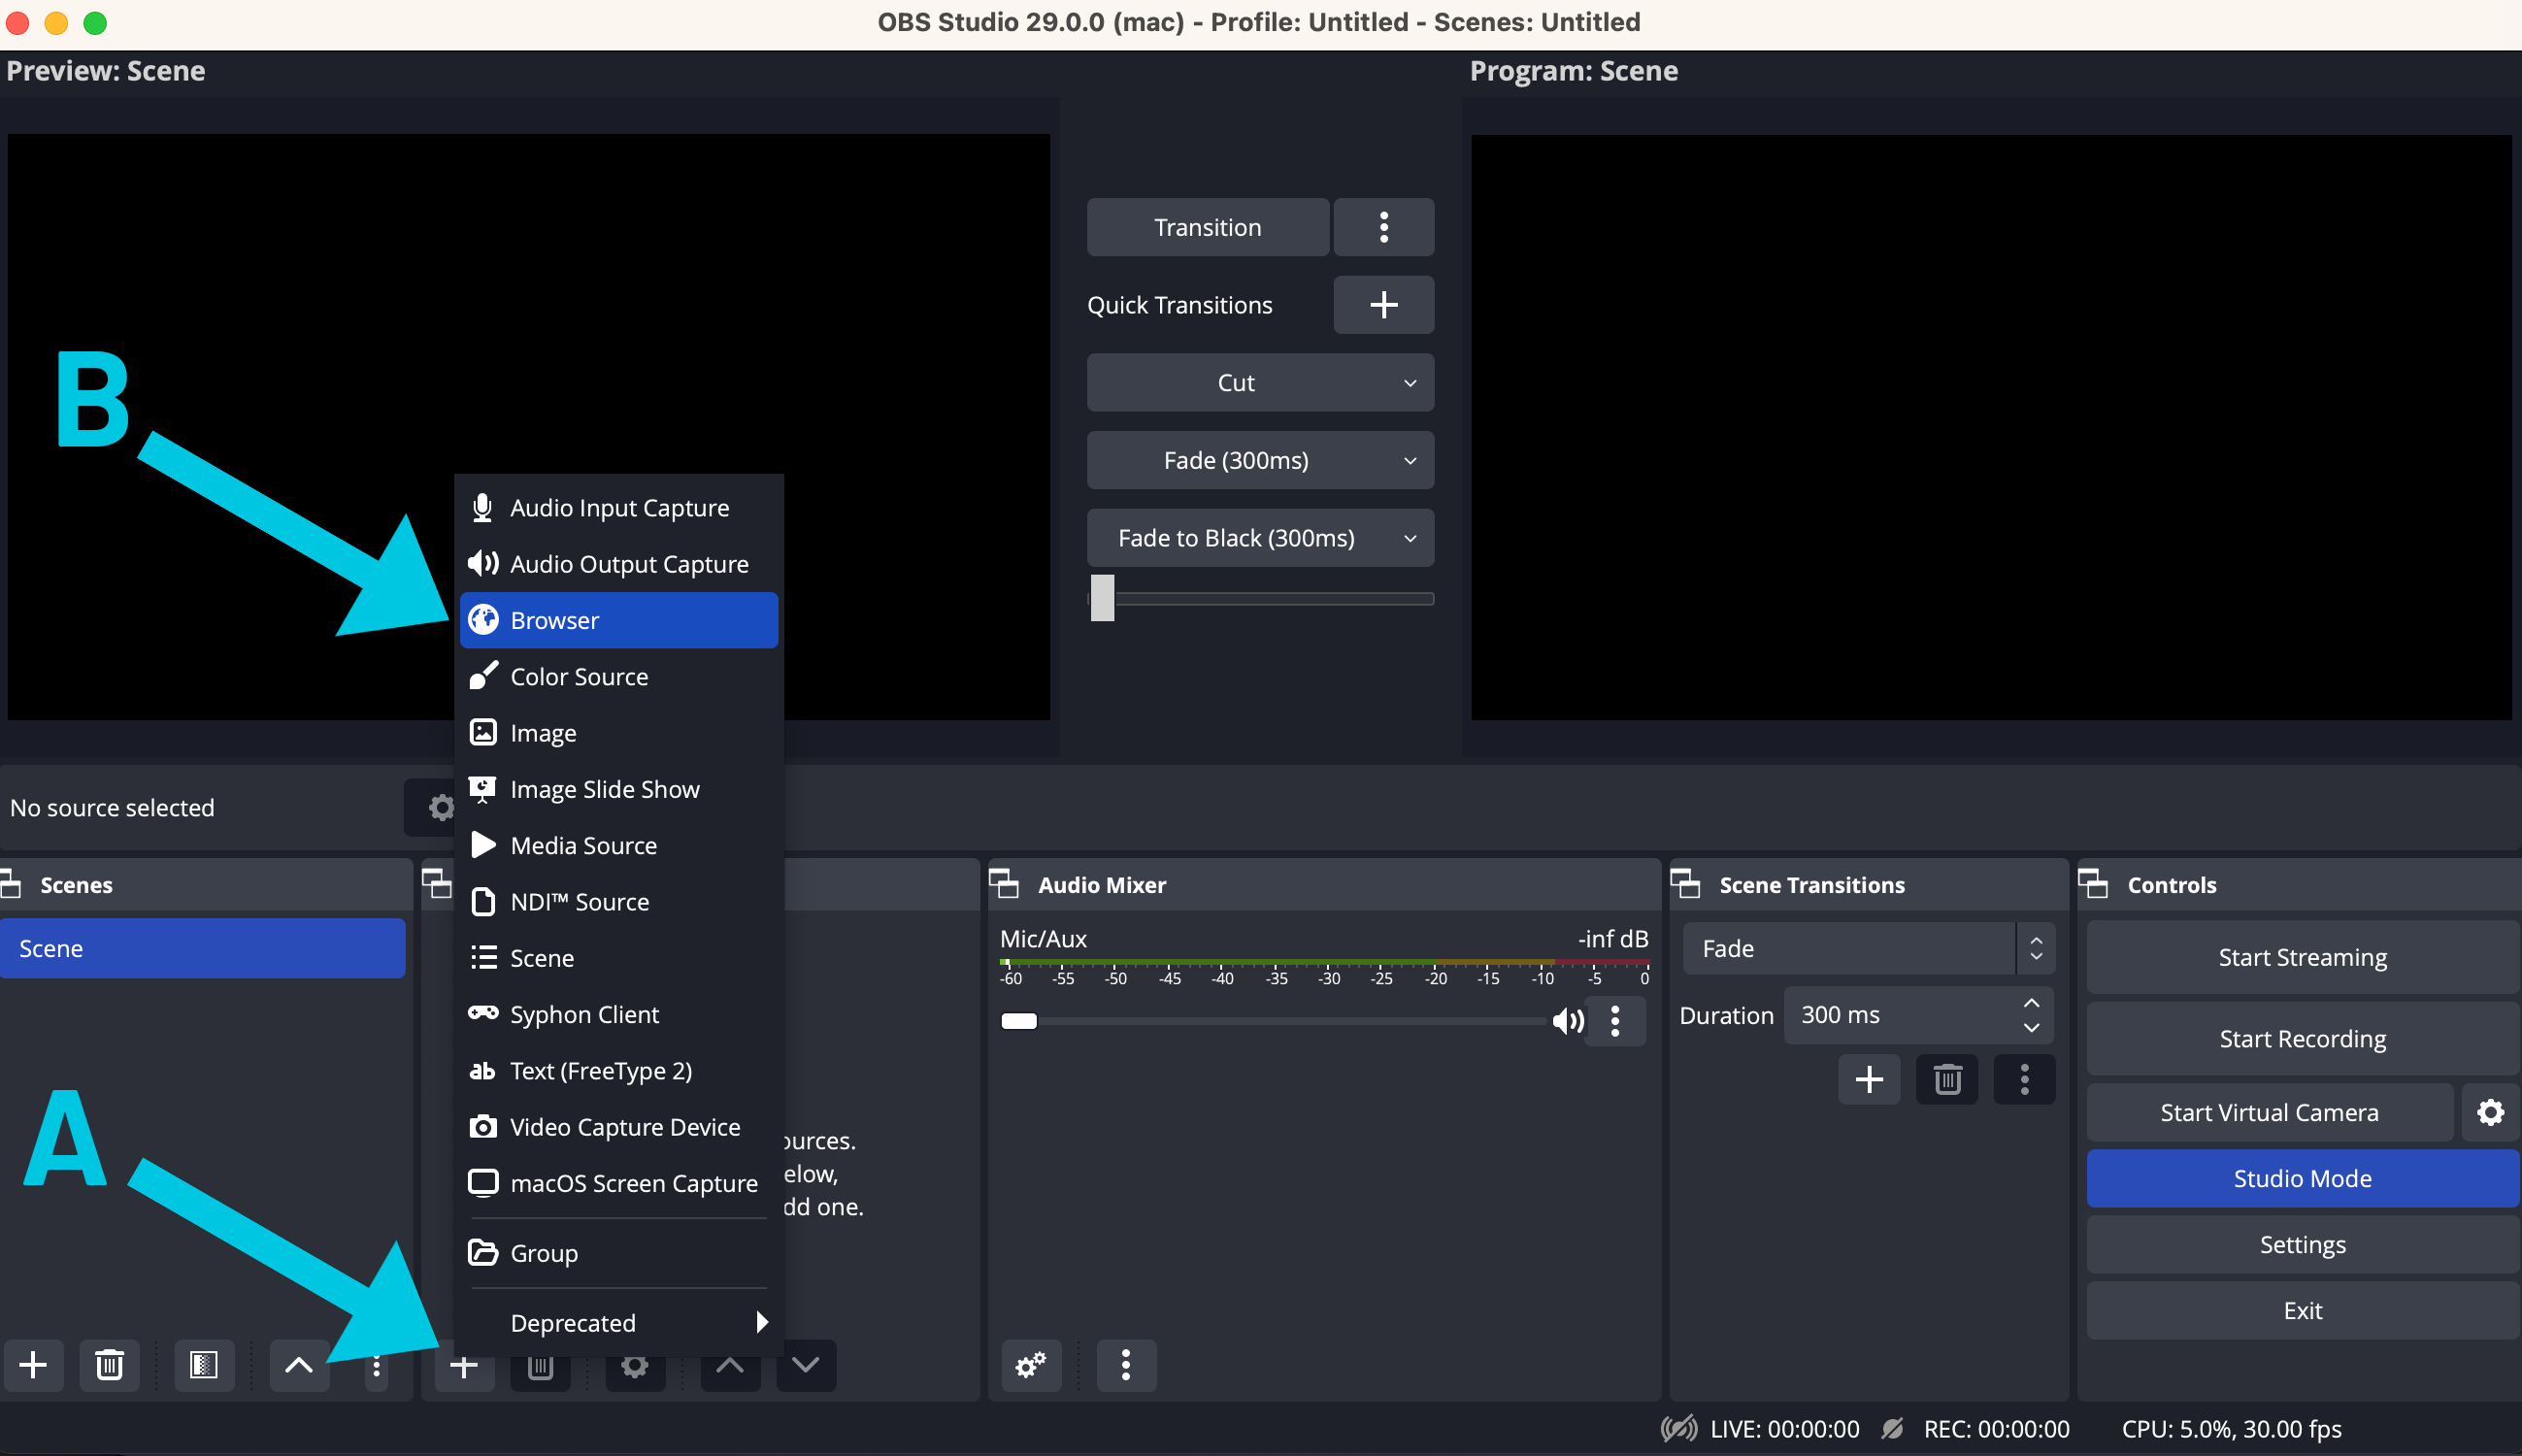
Task: Select Image source menu item
Action: pyautogui.click(x=618, y=733)
